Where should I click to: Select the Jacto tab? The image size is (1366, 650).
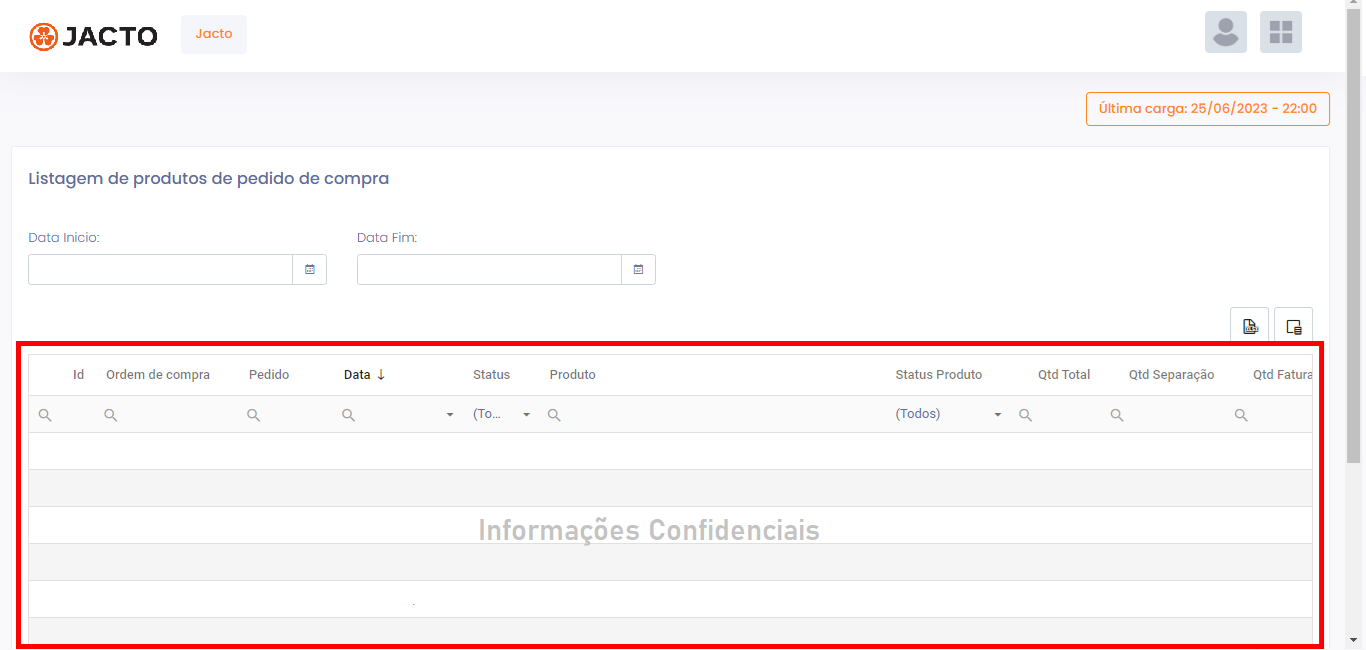click(x=214, y=34)
